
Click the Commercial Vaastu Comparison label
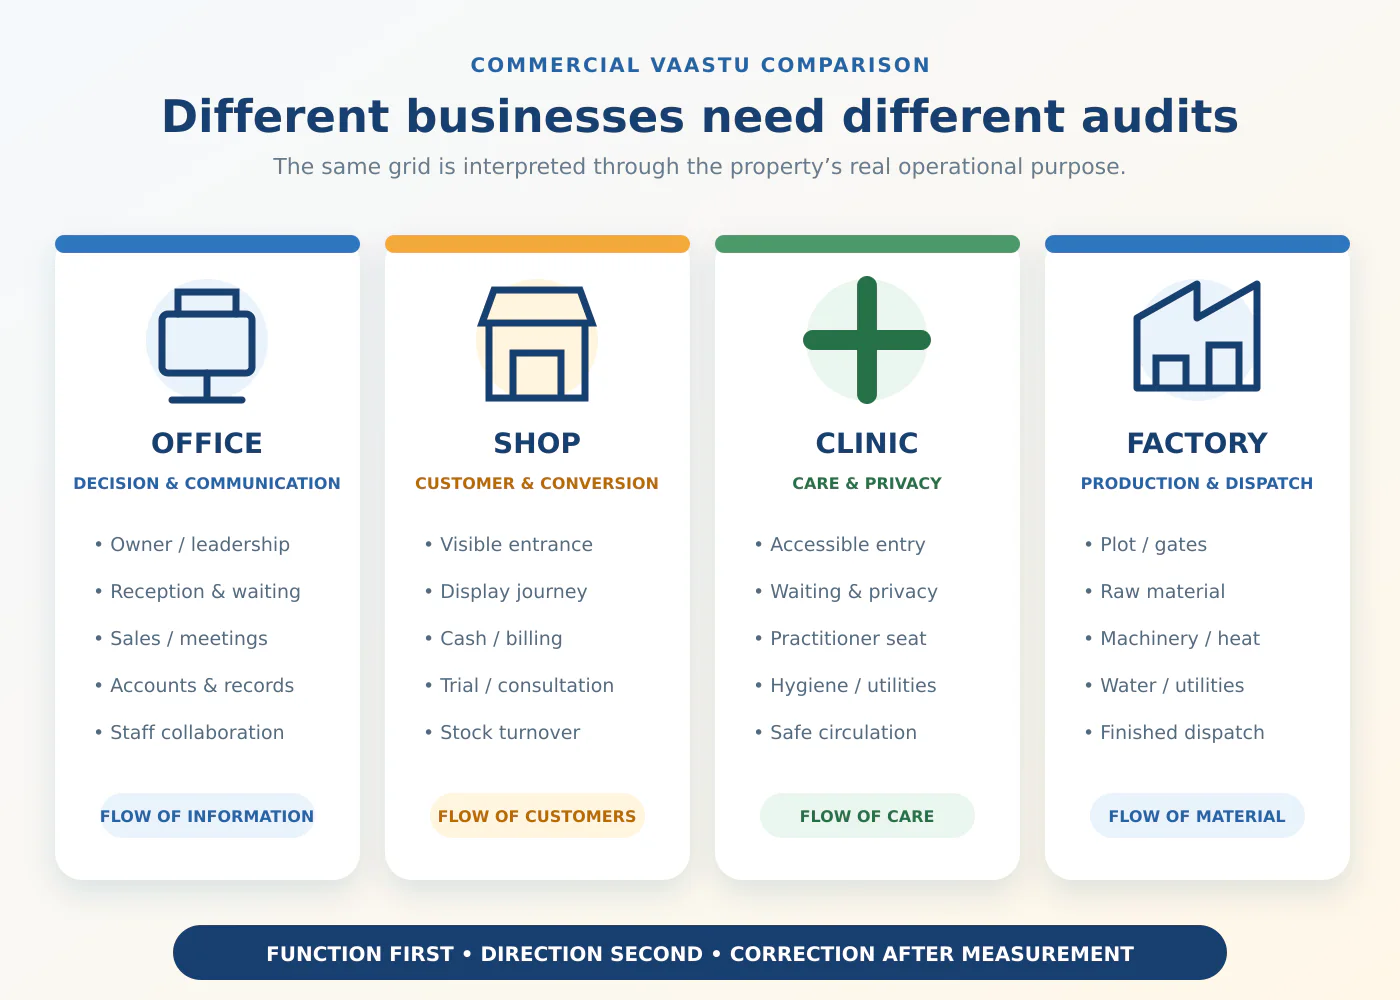click(x=700, y=65)
